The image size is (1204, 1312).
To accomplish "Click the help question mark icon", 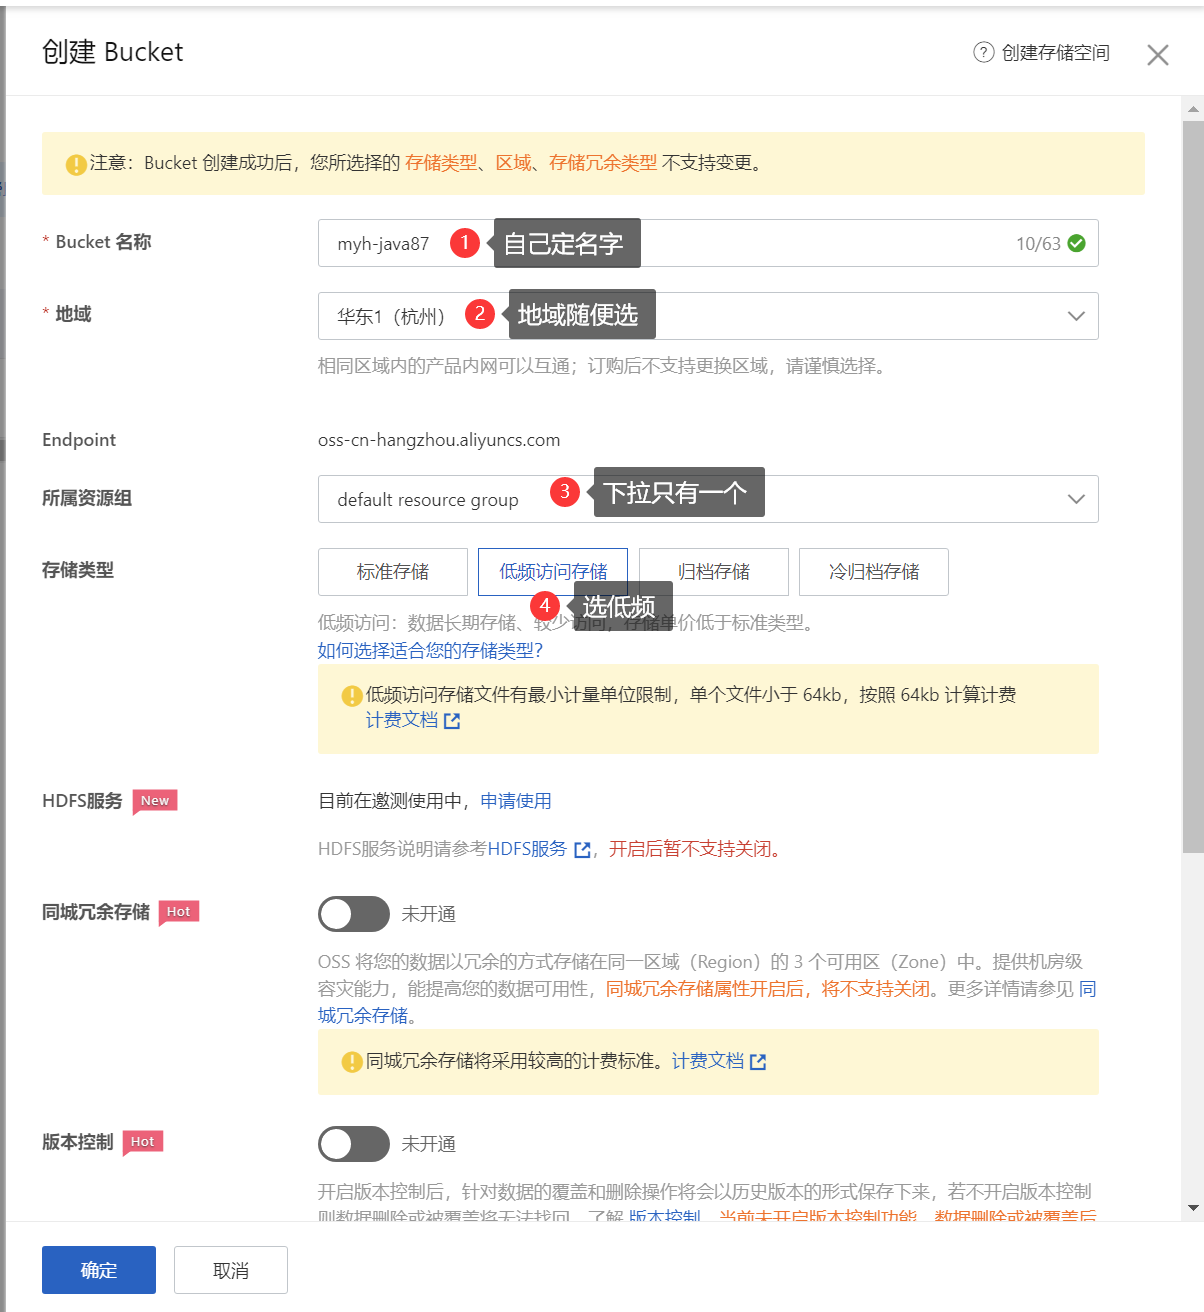I will pyautogui.click(x=983, y=52).
